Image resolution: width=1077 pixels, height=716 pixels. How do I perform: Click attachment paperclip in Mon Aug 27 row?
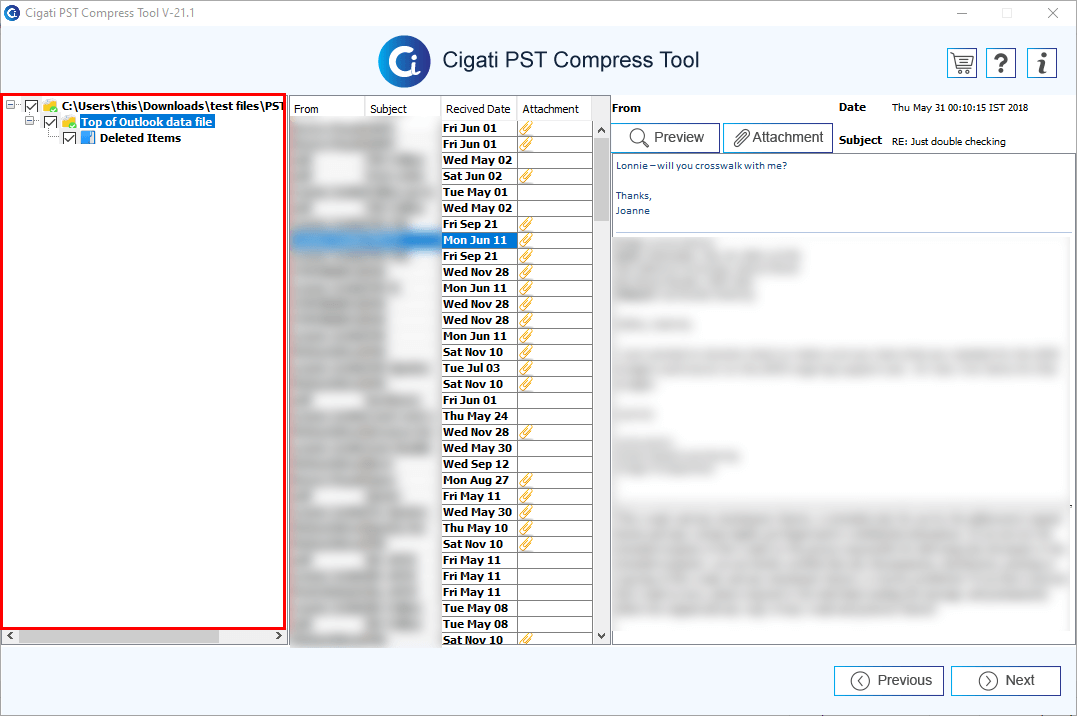pos(525,480)
